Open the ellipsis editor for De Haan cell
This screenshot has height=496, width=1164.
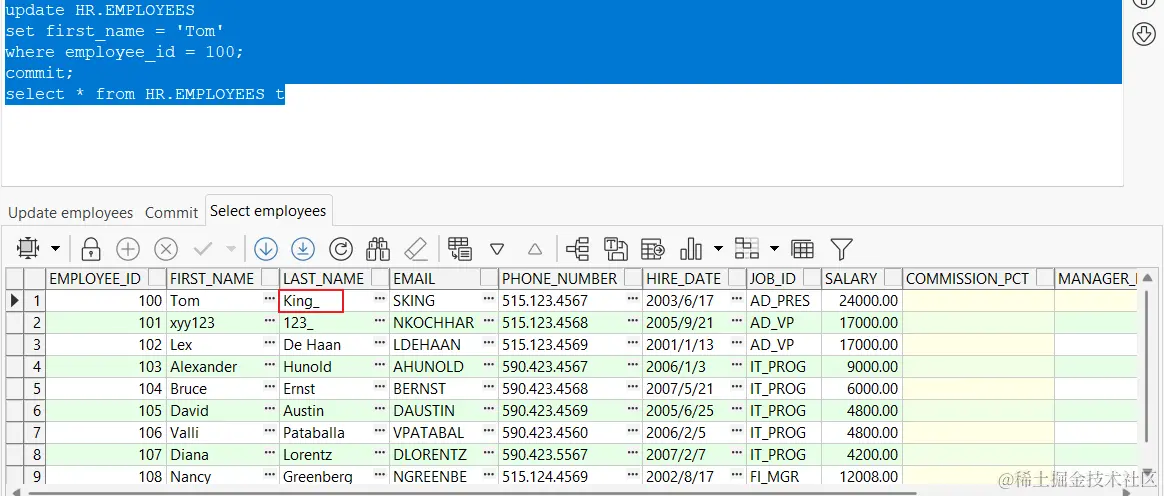coord(379,344)
